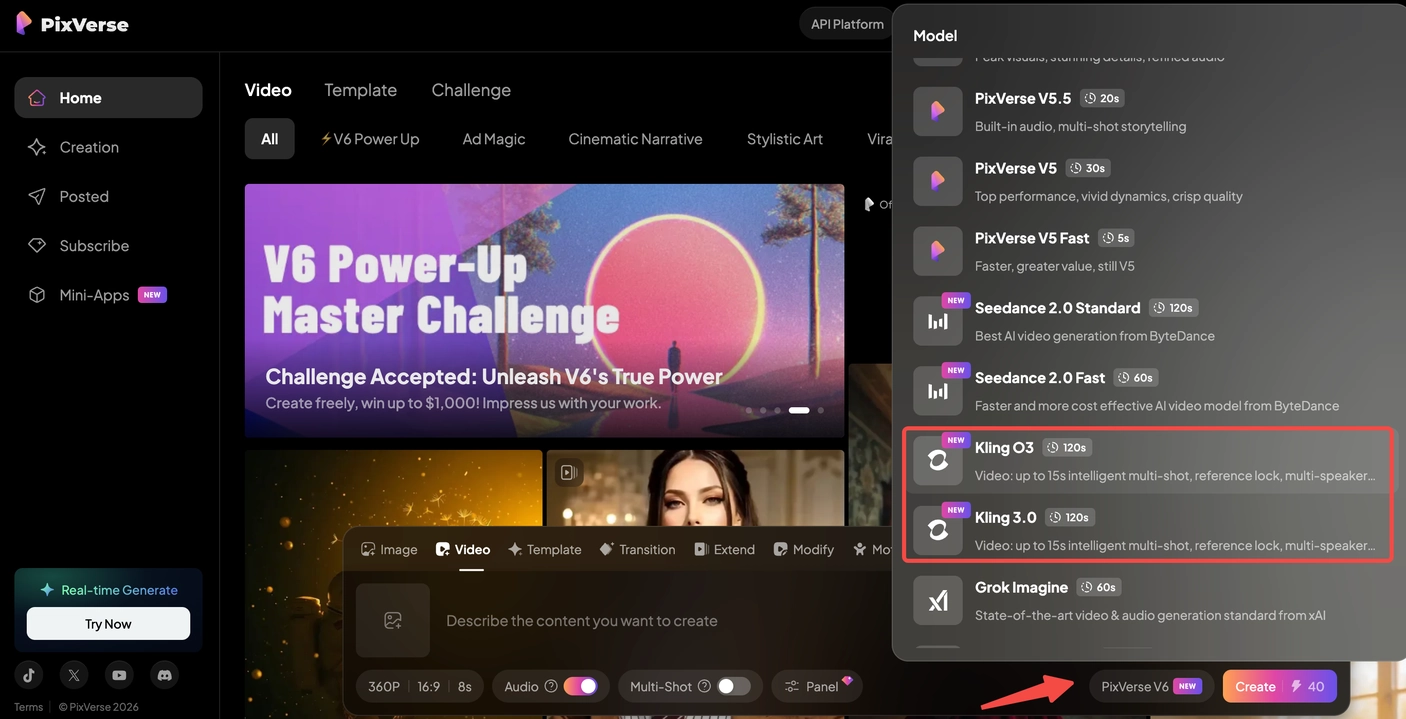Image resolution: width=1406 pixels, height=719 pixels.
Task: Click Try Now under Real-time Generate
Action: click(107, 623)
